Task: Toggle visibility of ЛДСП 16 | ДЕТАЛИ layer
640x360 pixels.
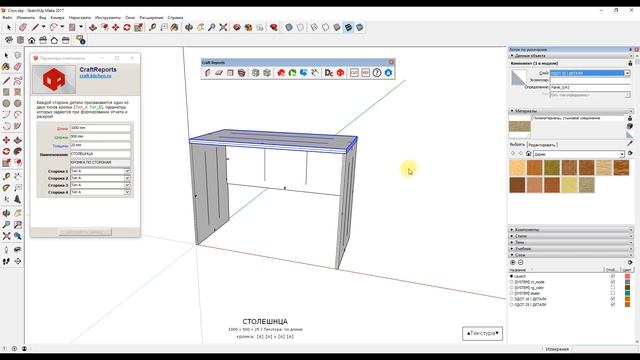Action: coord(613,299)
